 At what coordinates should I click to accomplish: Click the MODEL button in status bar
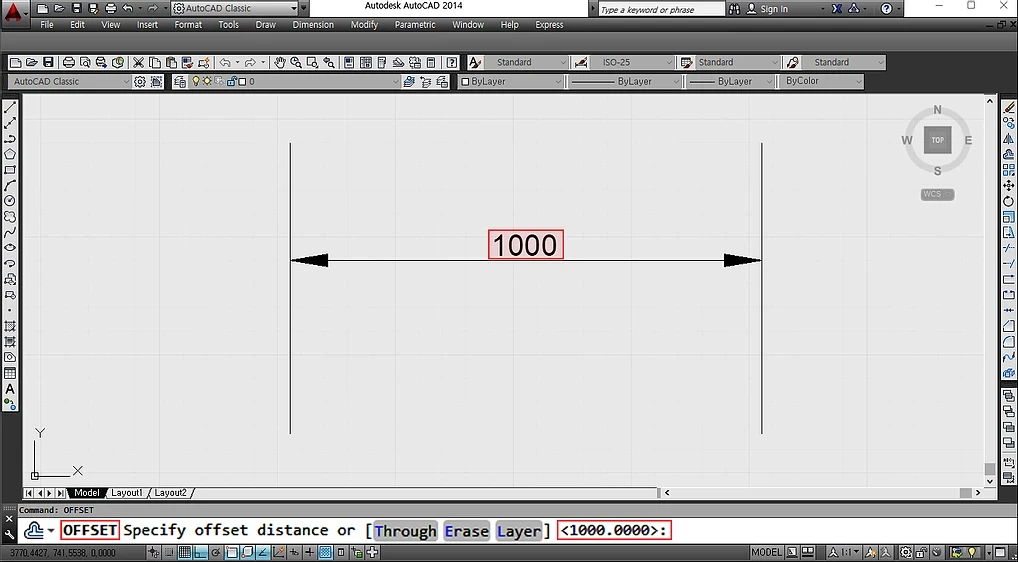tap(766, 553)
